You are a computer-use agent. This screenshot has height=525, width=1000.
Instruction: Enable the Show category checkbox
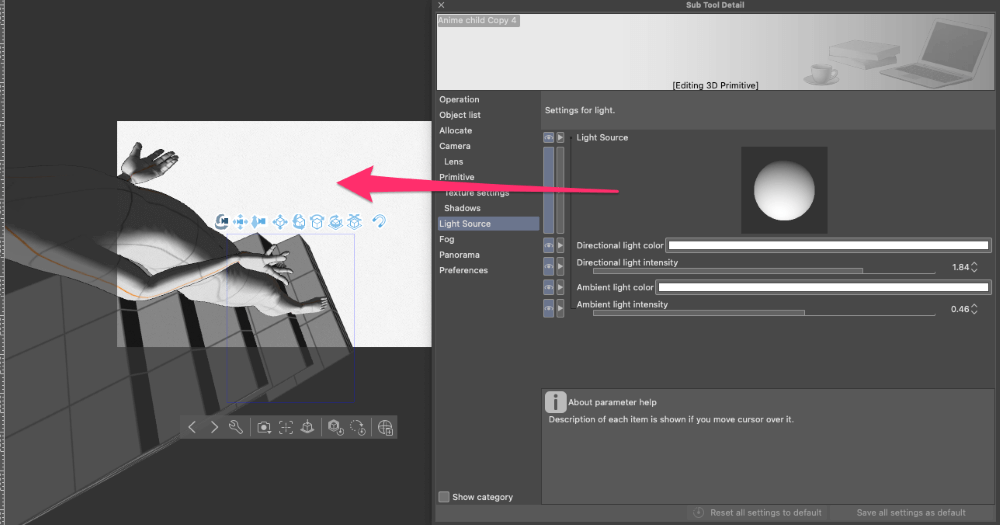pyautogui.click(x=444, y=496)
